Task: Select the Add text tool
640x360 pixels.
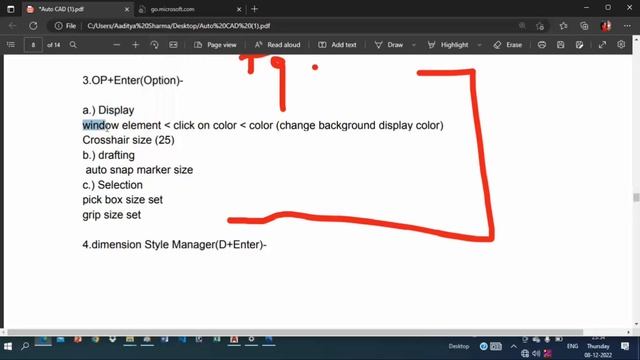Action: 337,45
